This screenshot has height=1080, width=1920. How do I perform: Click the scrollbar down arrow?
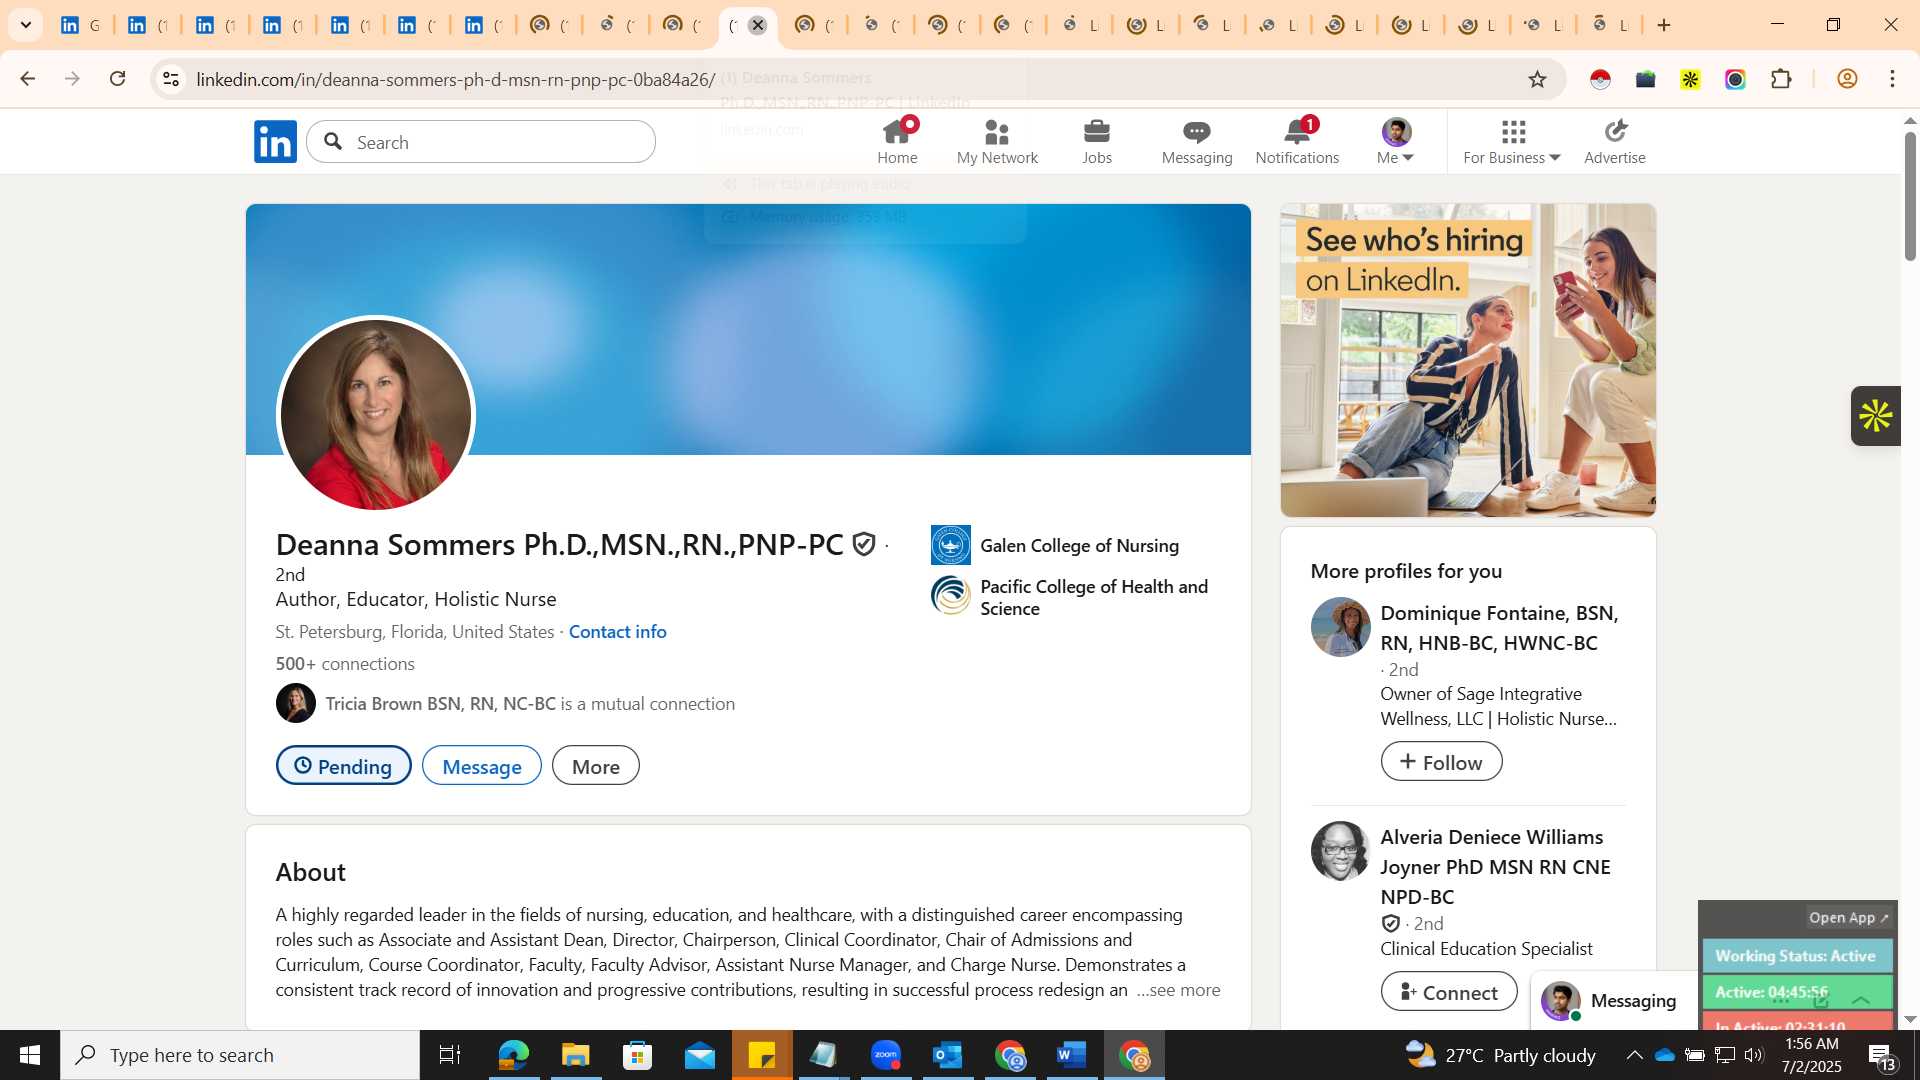[1910, 1020]
